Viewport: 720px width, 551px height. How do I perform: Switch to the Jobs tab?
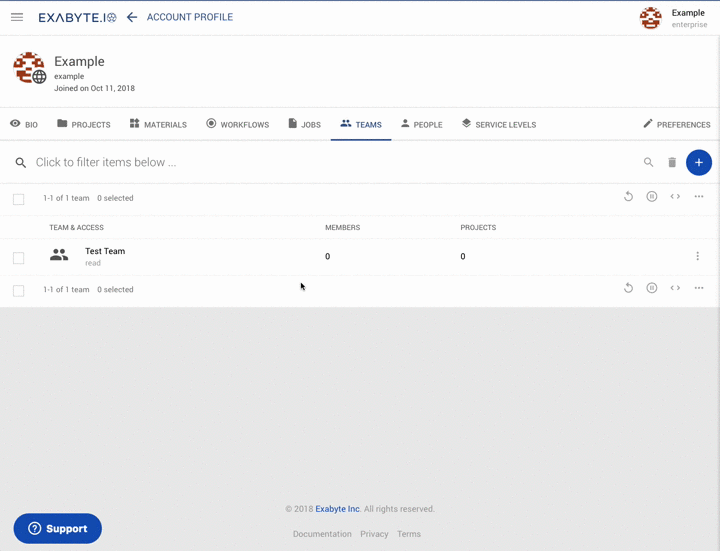point(304,124)
